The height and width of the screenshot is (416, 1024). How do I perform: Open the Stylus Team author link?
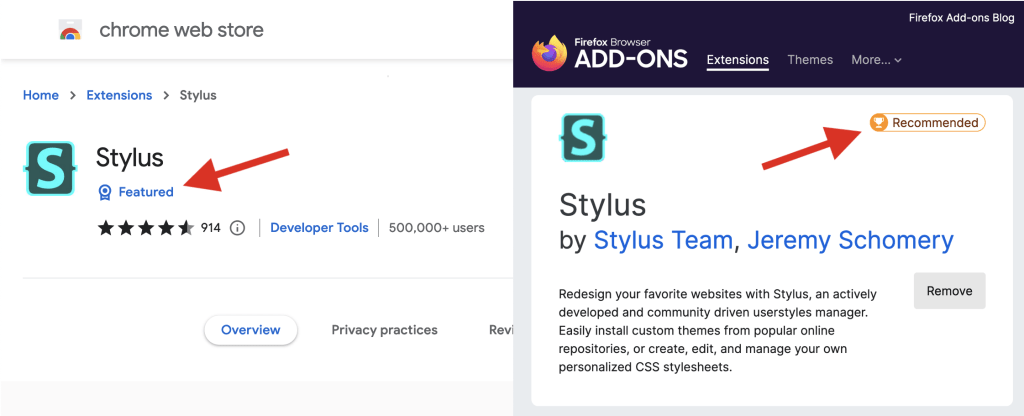[x=663, y=240]
